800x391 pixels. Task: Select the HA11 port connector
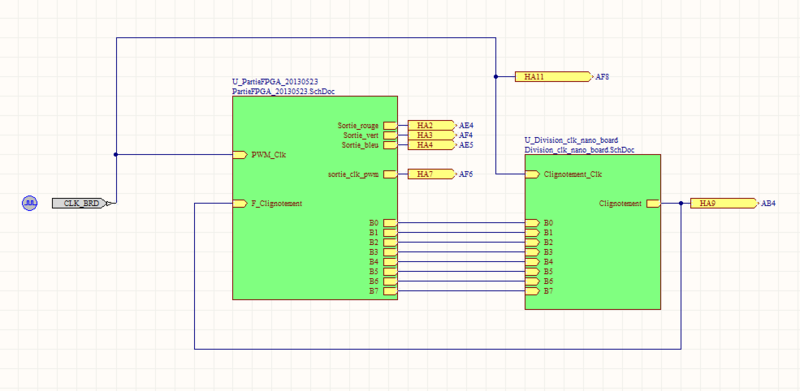553,77
